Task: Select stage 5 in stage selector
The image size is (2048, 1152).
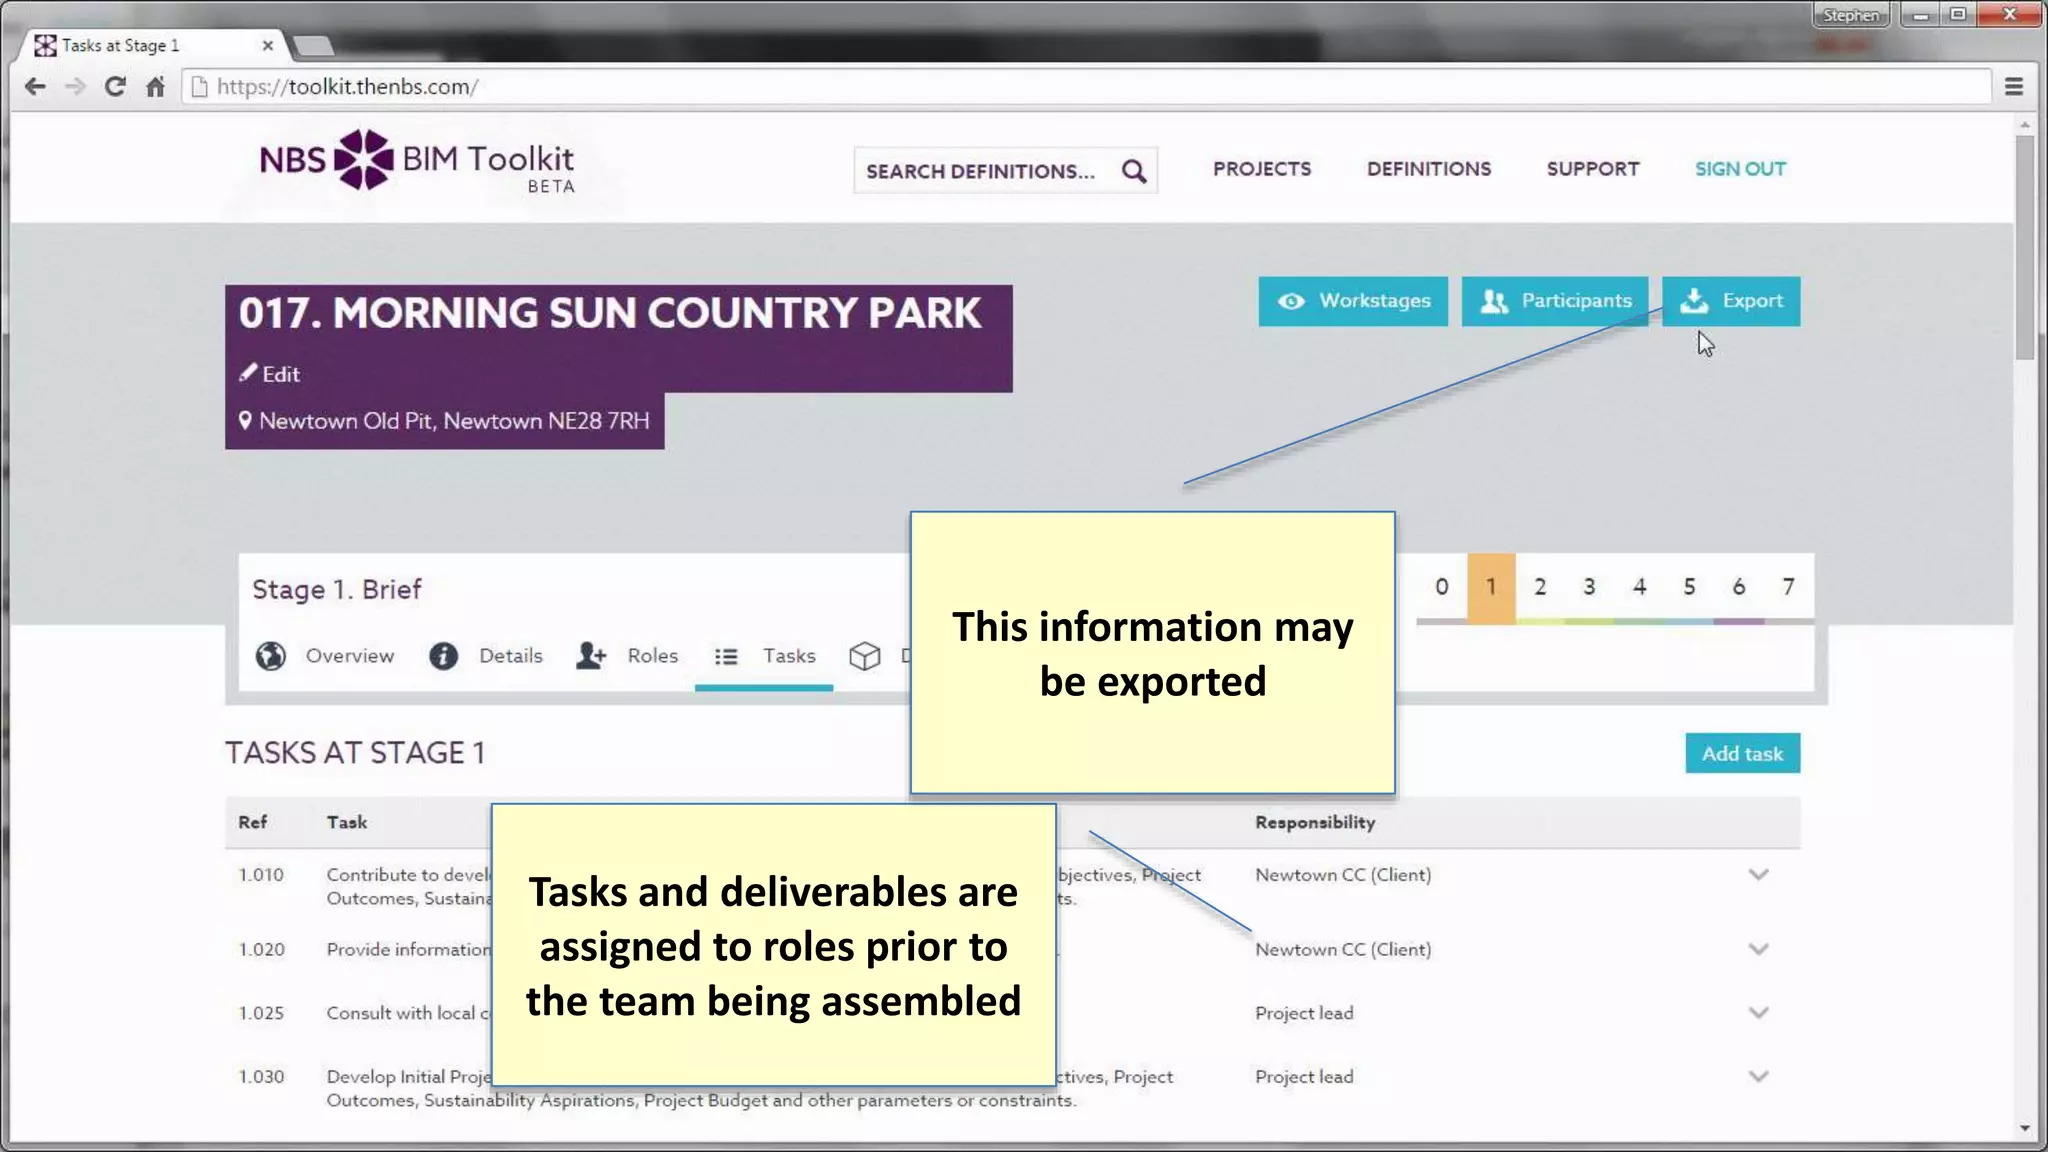Action: click(1689, 587)
